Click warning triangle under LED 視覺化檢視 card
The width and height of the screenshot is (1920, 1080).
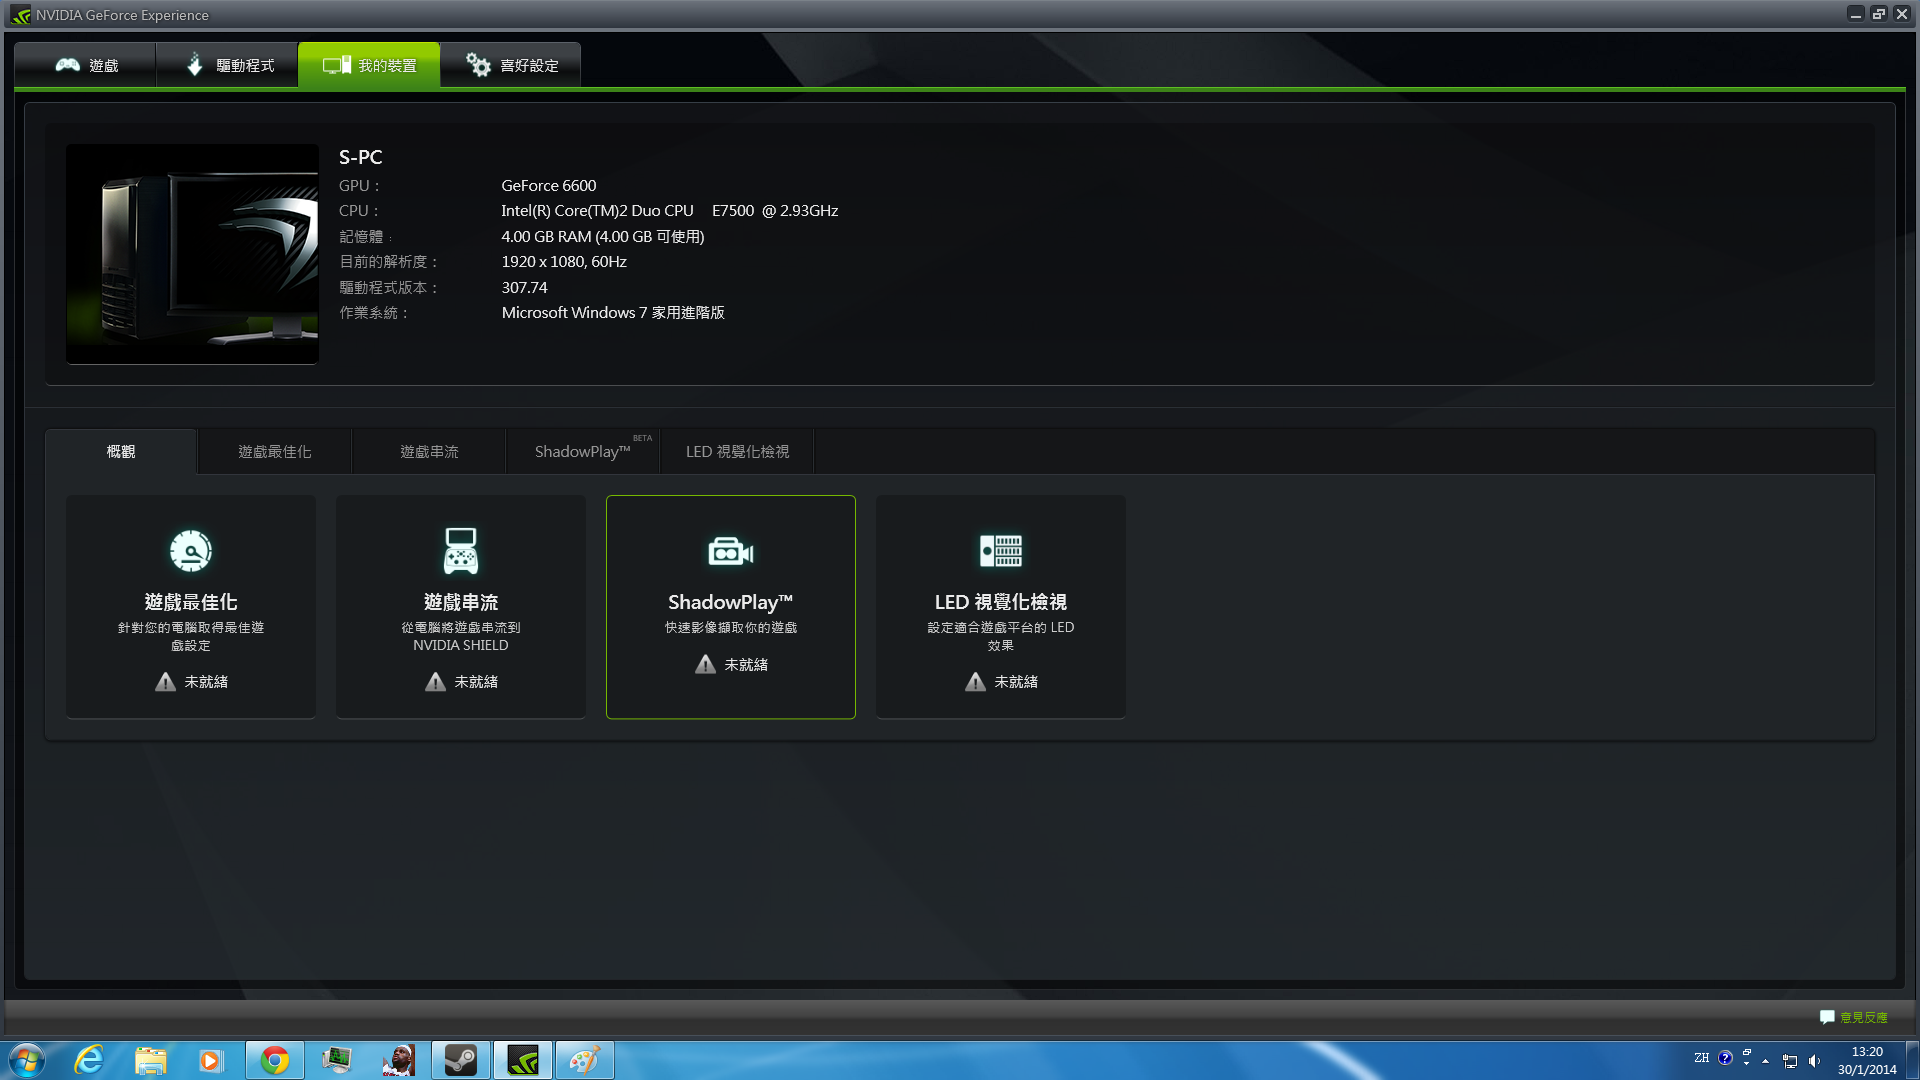976,682
